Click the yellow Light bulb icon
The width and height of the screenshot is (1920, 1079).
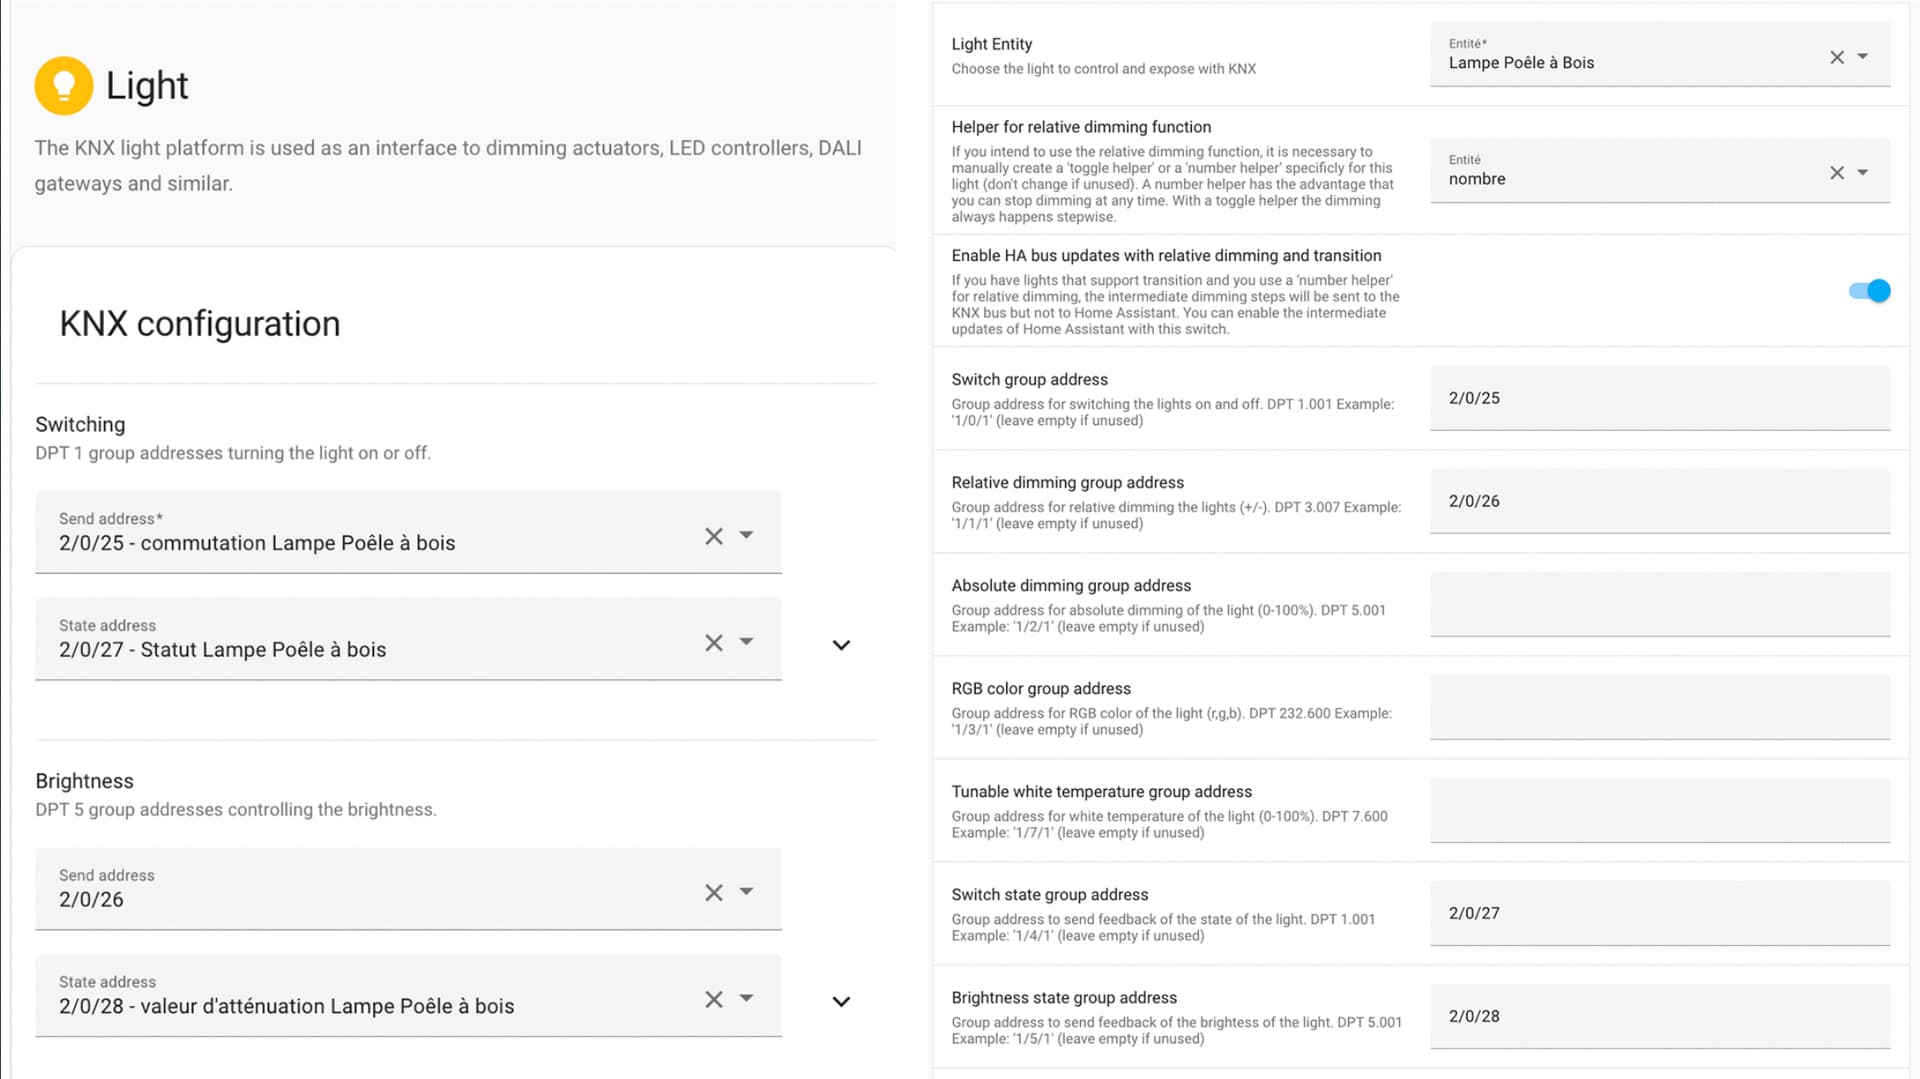coord(64,86)
